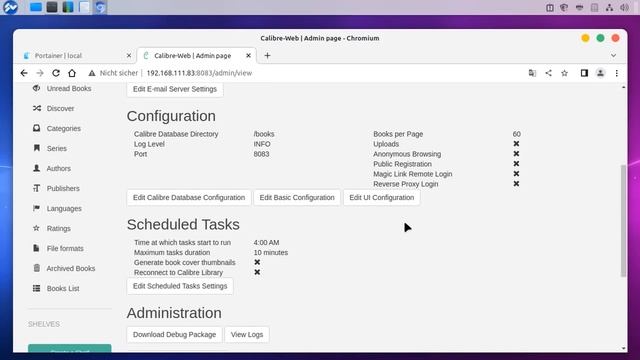Click Edit Basic Configuration button
The width and height of the screenshot is (640, 360).
tap(297, 198)
